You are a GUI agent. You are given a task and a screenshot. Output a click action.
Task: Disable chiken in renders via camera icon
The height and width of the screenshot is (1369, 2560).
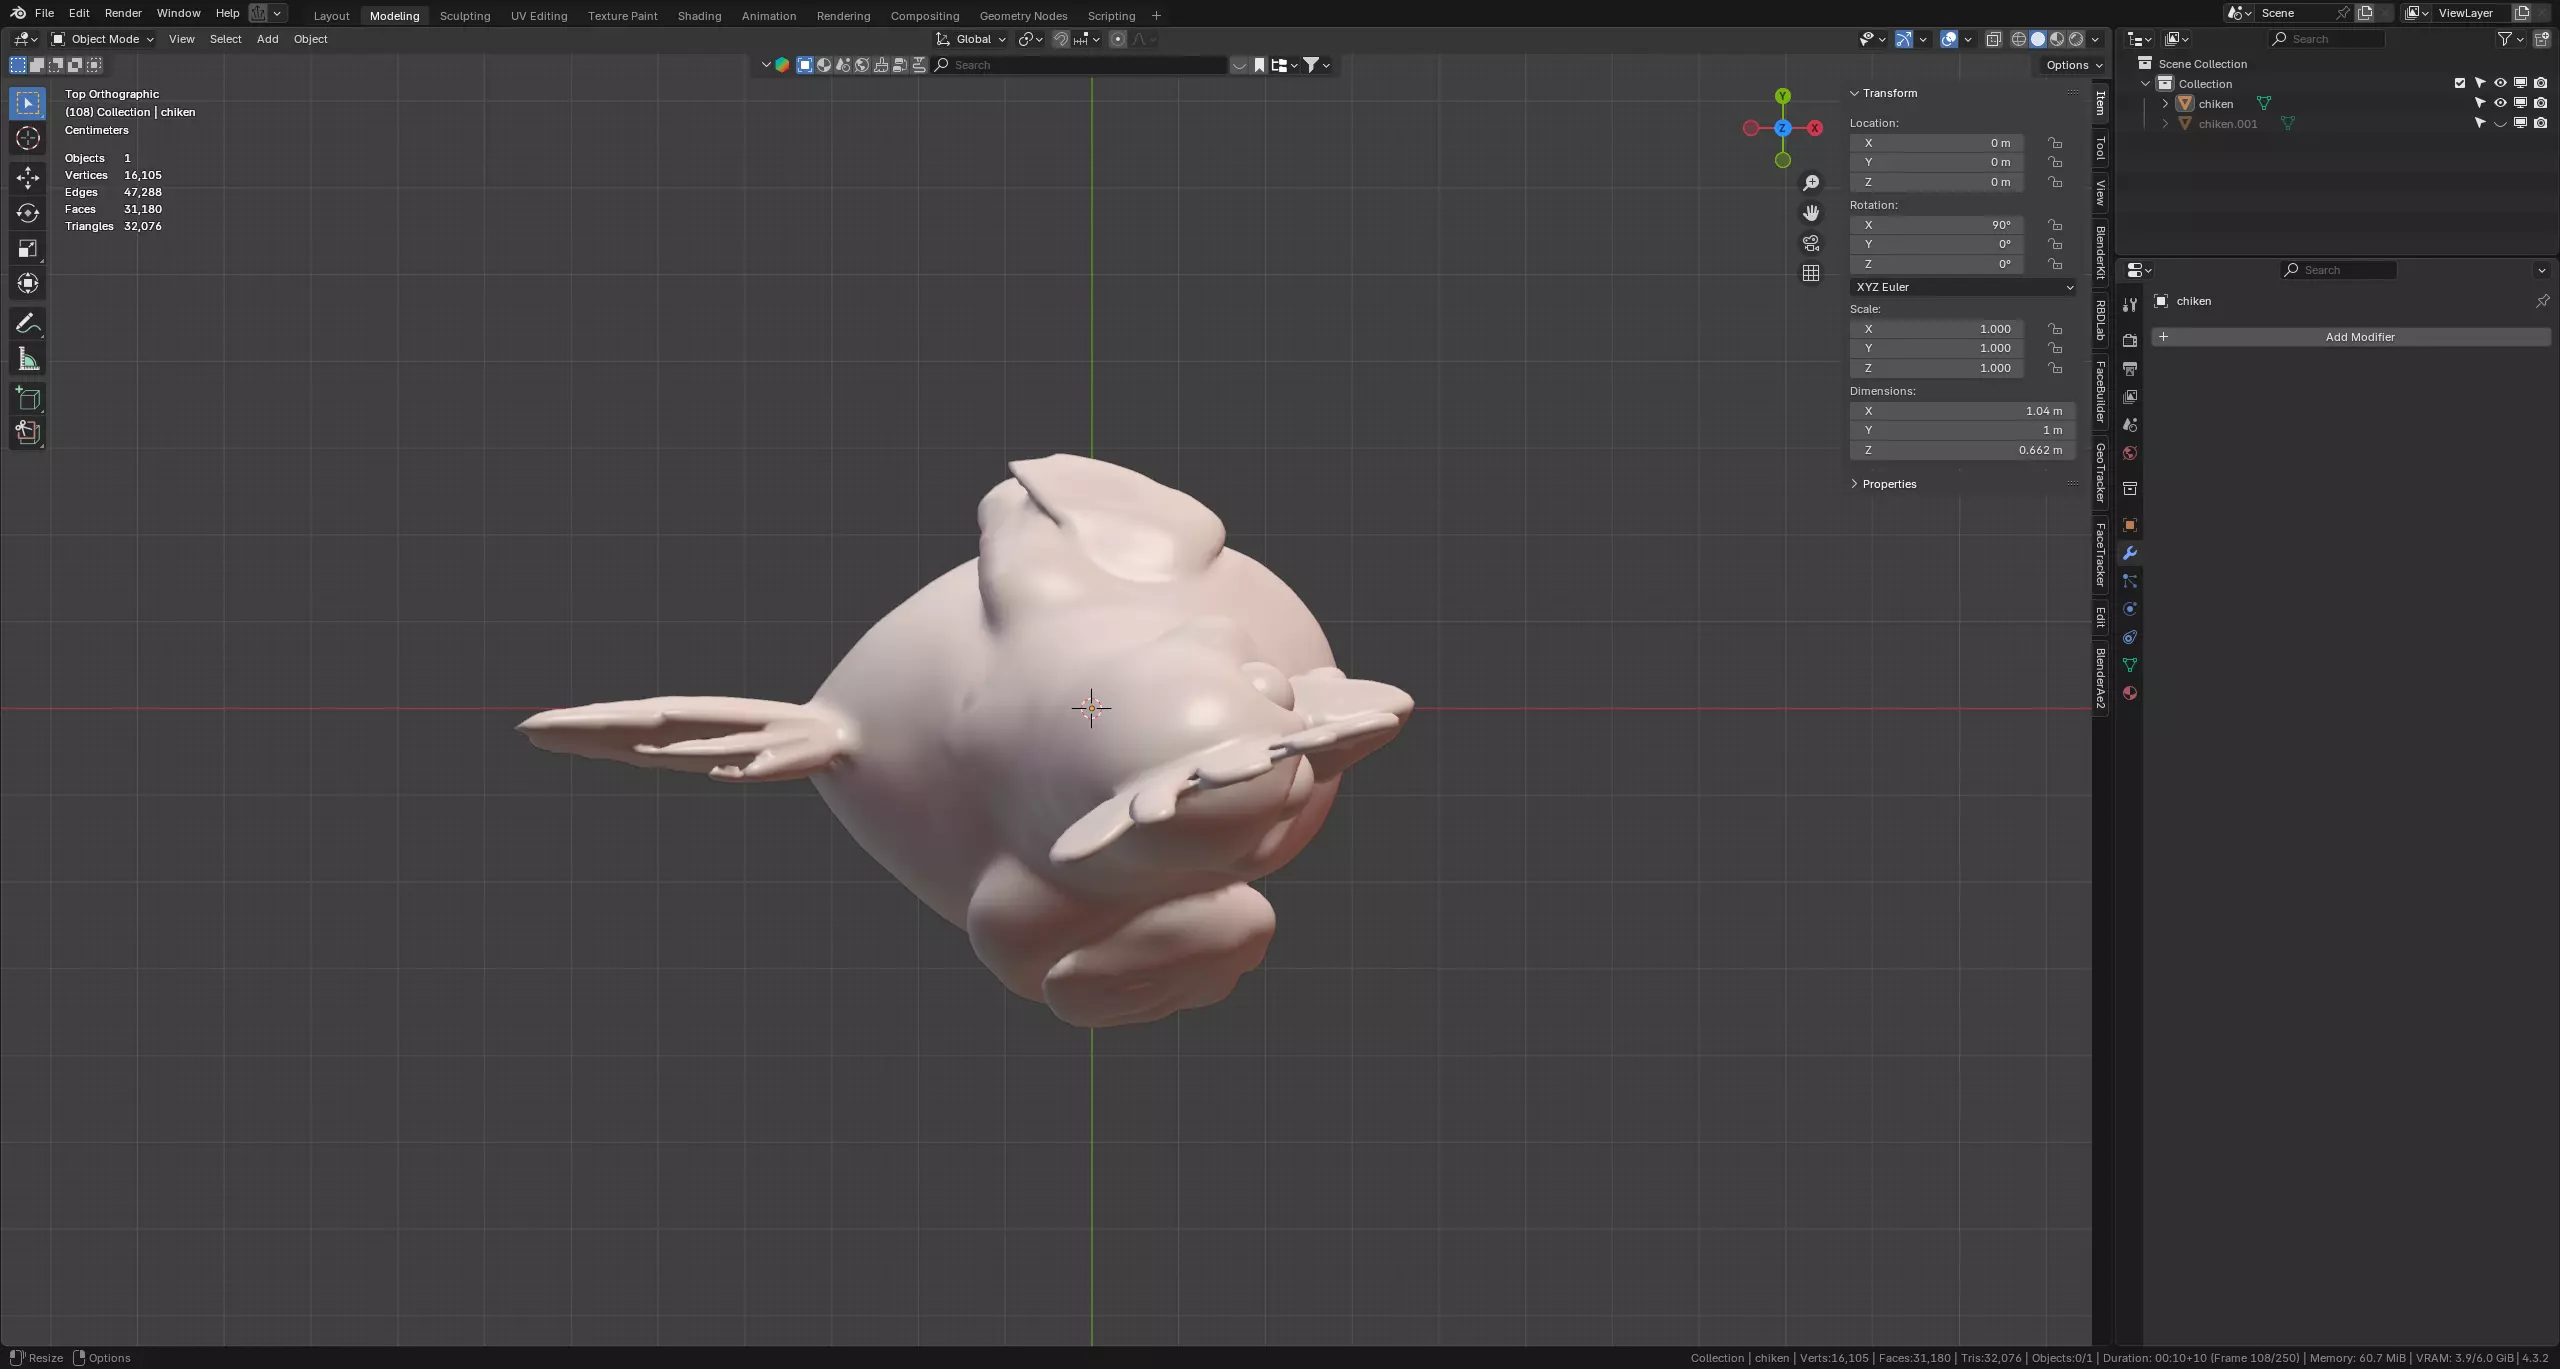tap(2540, 103)
